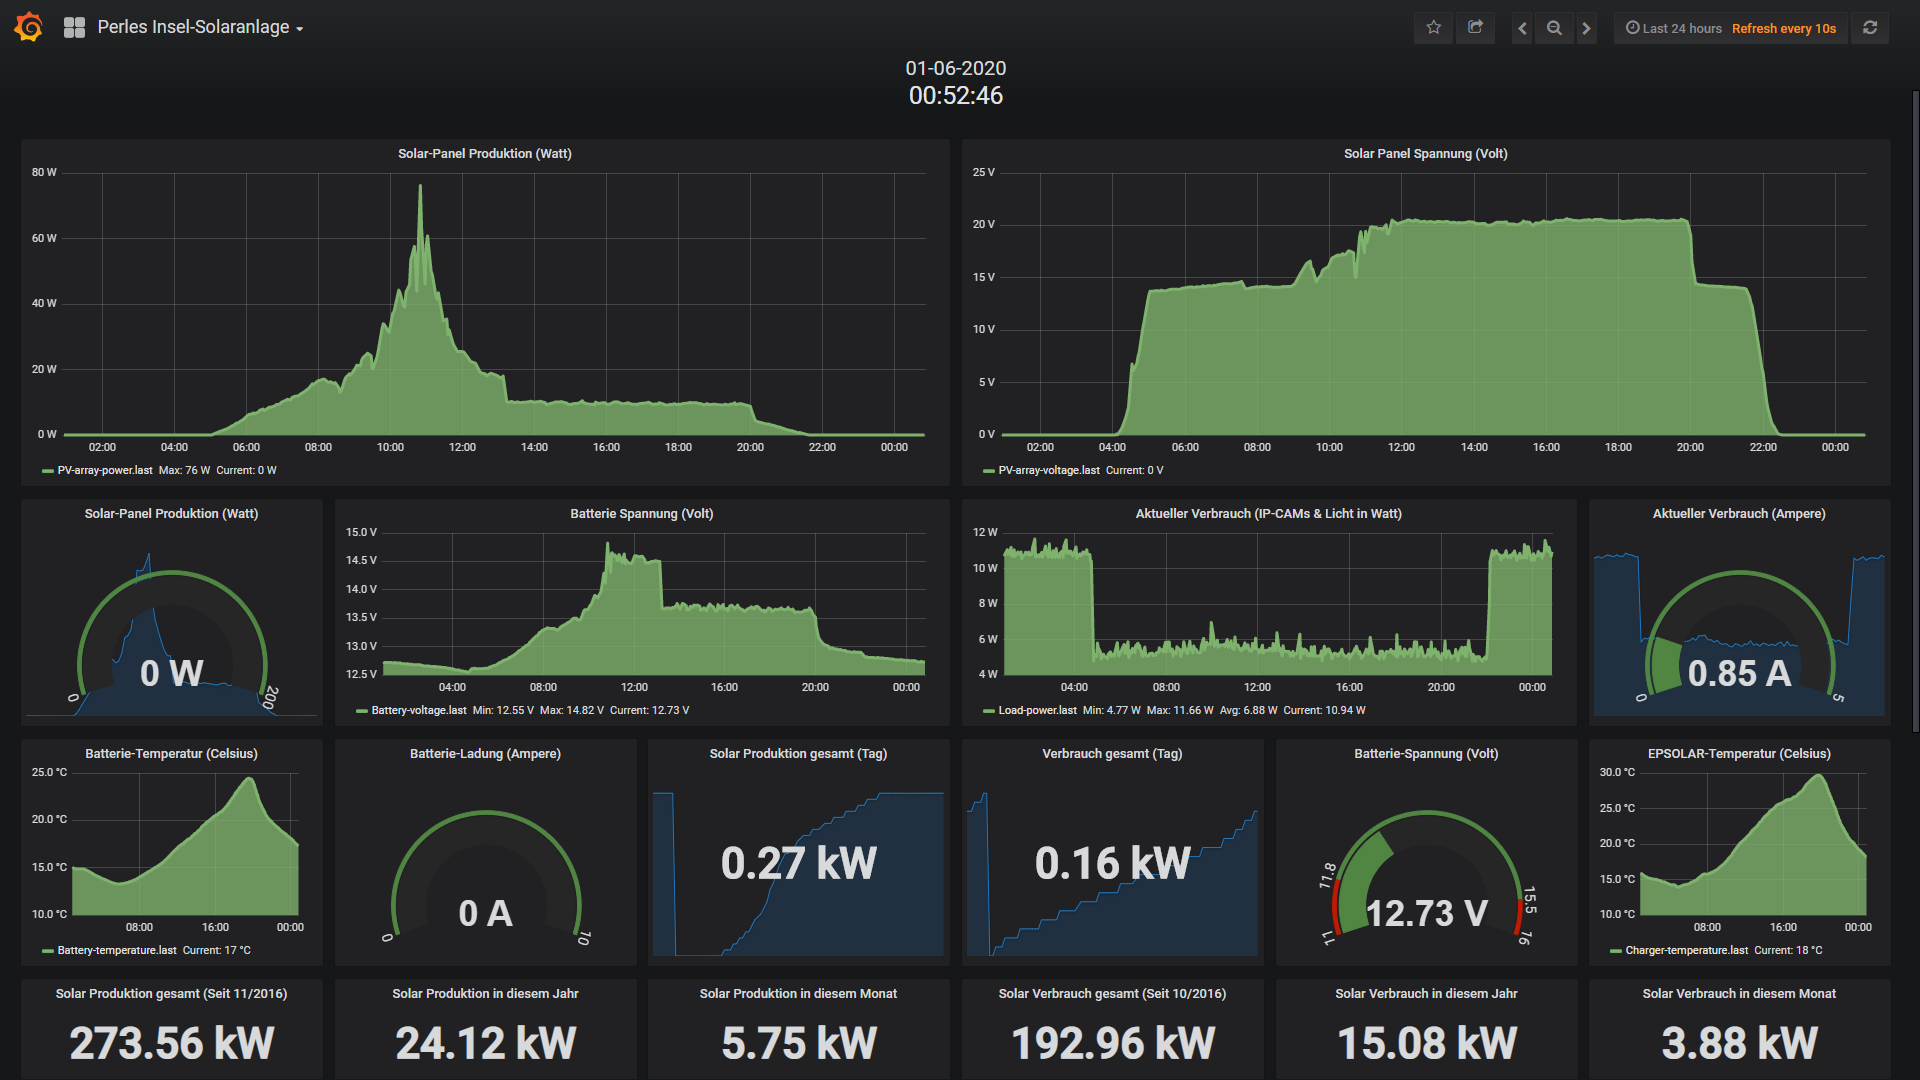Open Solar Panel Spannung (Volt) panel title menu

[1425, 153]
